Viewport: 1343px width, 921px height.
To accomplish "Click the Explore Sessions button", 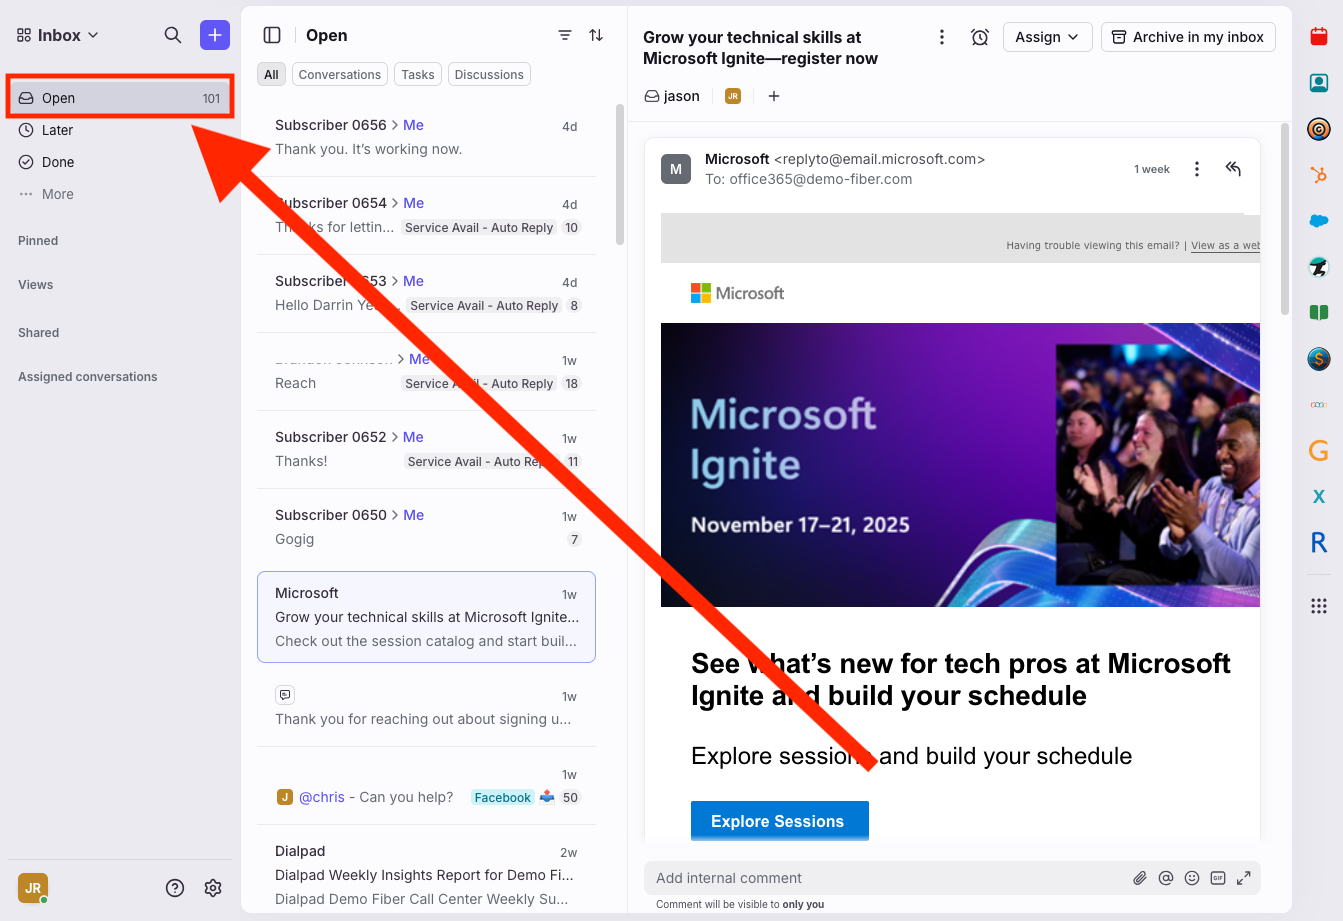I will (779, 821).
